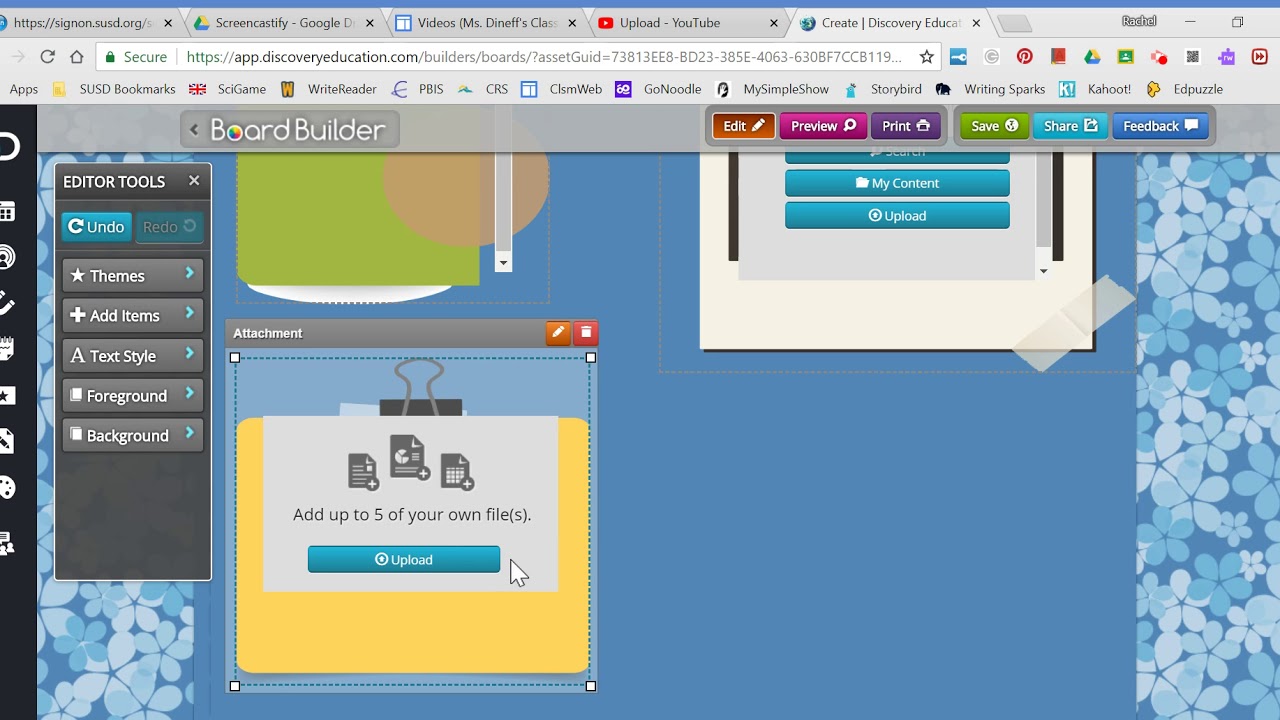This screenshot has height=720, width=1280.
Task: Delete the Attachment item with the red trash icon
Action: (586, 333)
